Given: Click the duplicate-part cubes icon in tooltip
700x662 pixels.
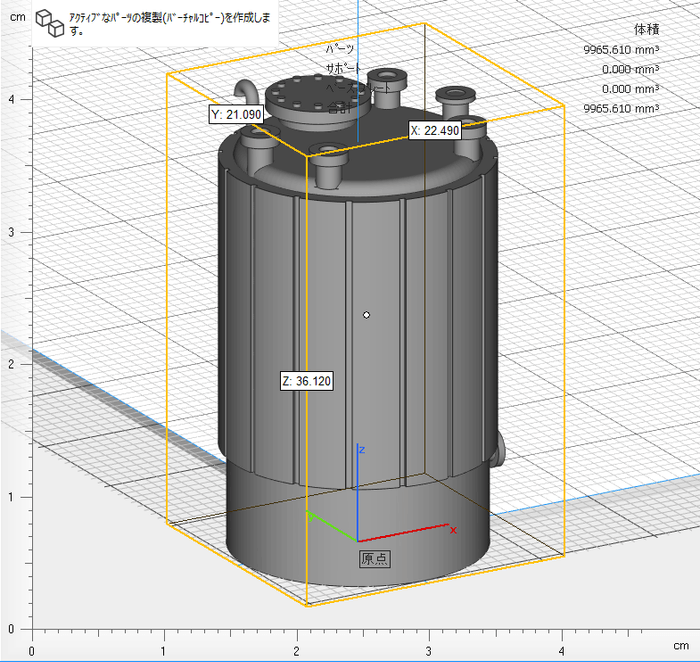Looking at the screenshot, I should pyautogui.click(x=50, y=22).
